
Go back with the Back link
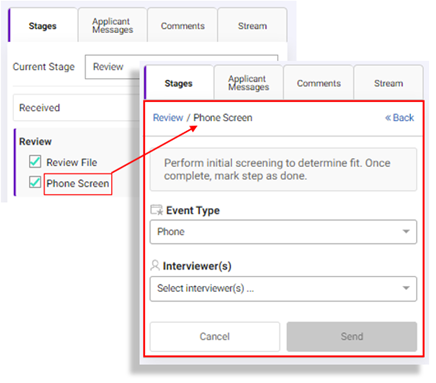click(x=400, y=118)
